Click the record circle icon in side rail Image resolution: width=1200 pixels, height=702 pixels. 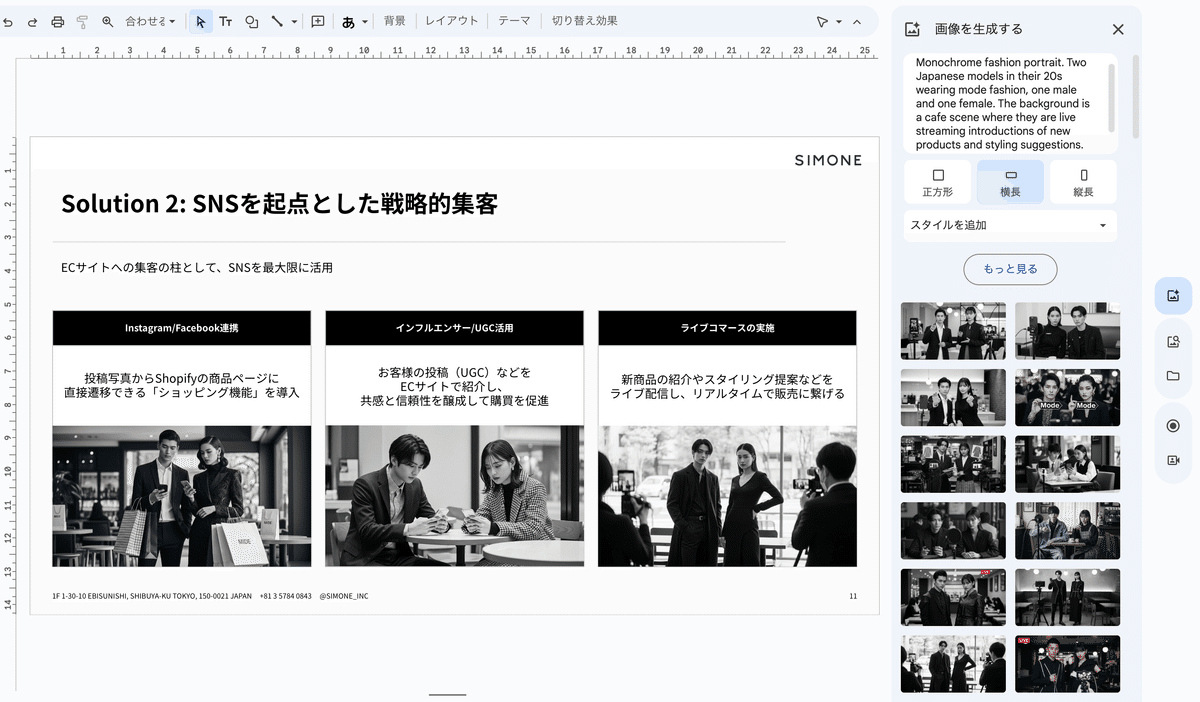click(1173, 426)
